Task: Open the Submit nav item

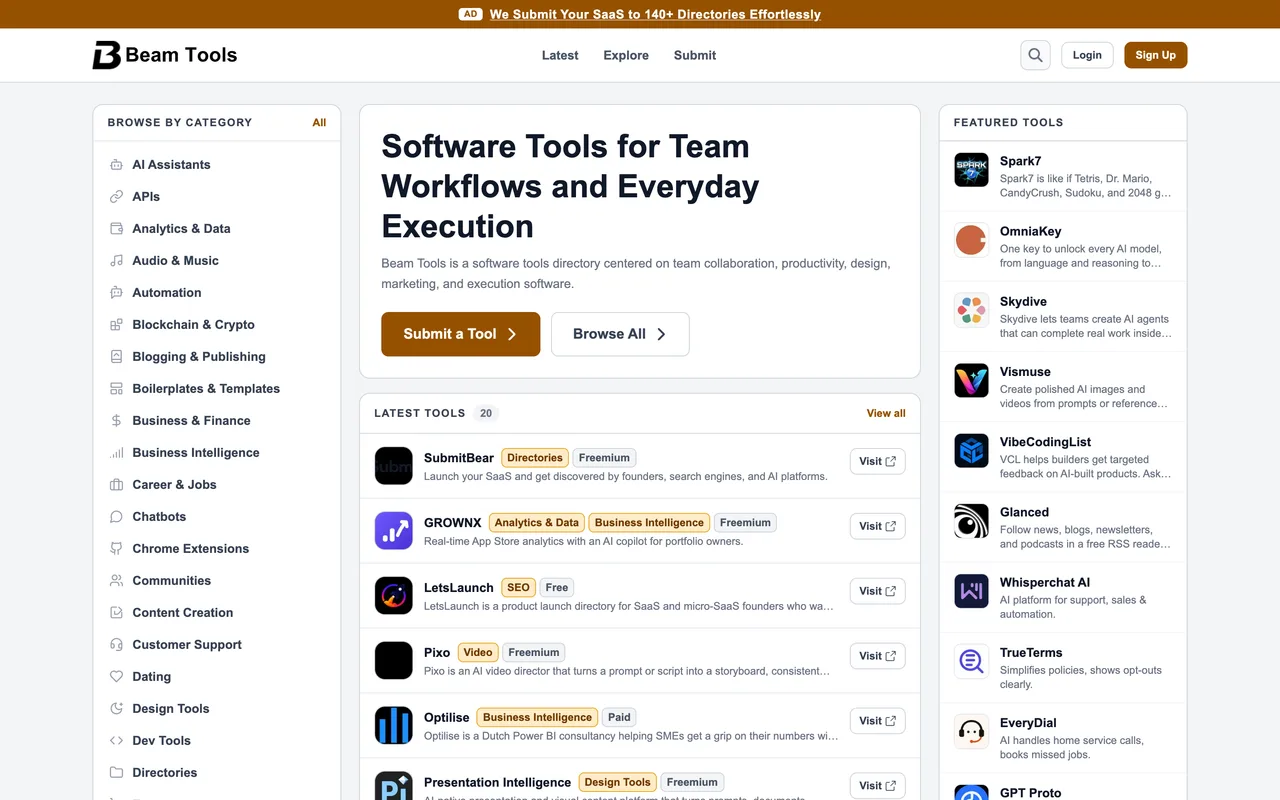Action: tap(695, 55)
